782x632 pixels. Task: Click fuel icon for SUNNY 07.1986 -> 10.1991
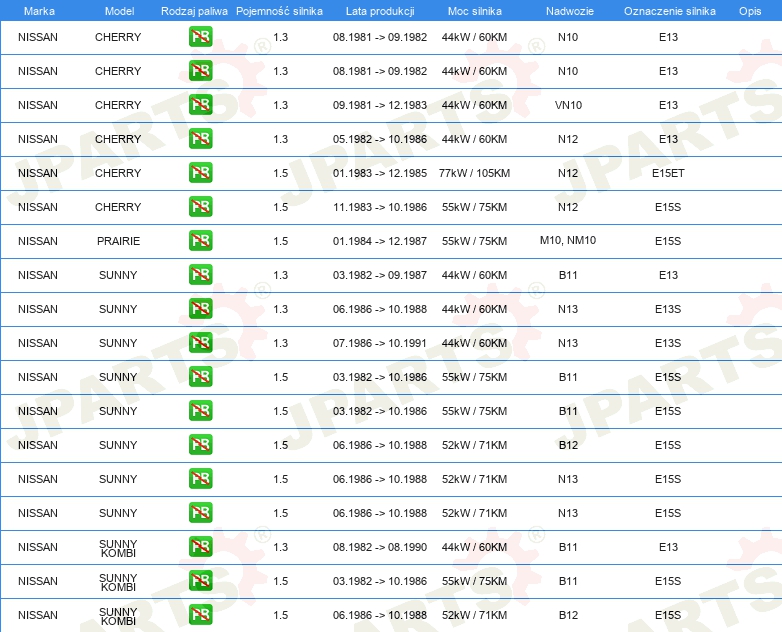(200, 343)
